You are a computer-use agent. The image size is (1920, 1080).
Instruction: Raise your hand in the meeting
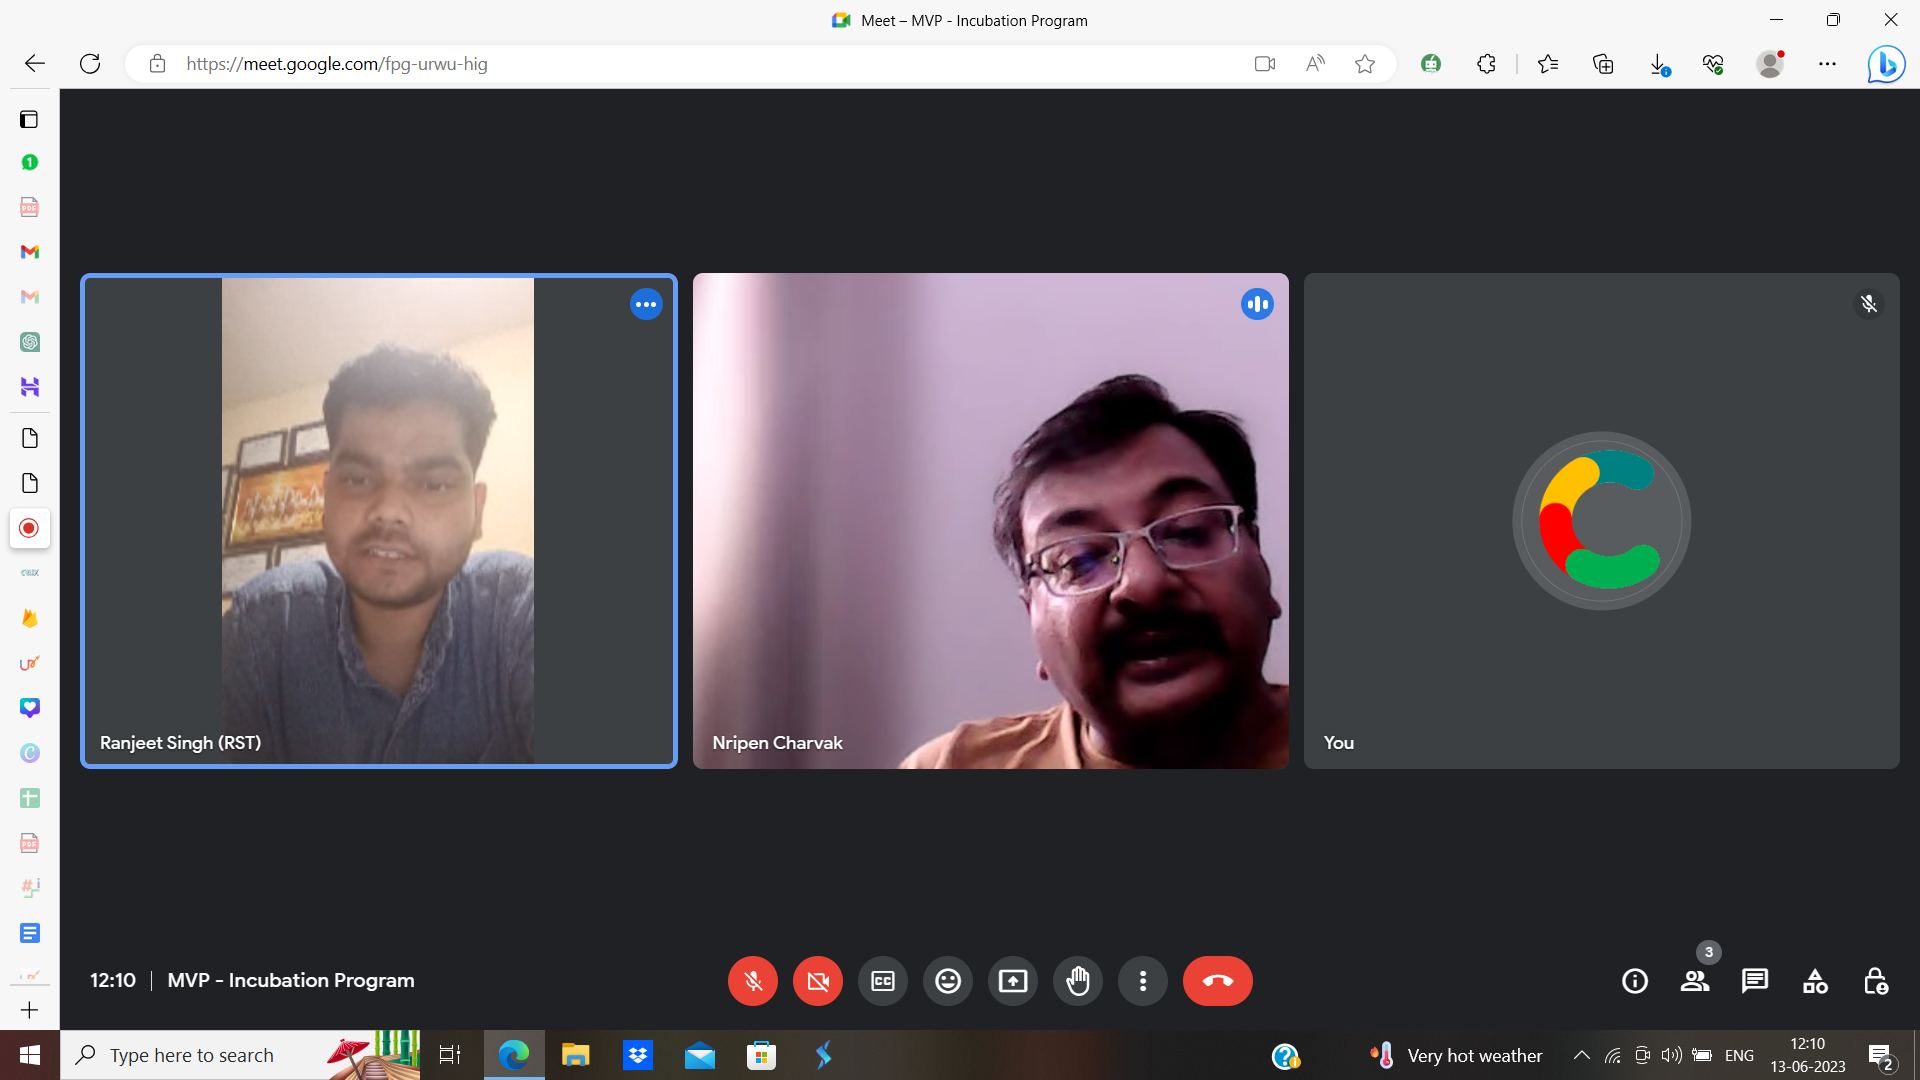coord(1078,981)
